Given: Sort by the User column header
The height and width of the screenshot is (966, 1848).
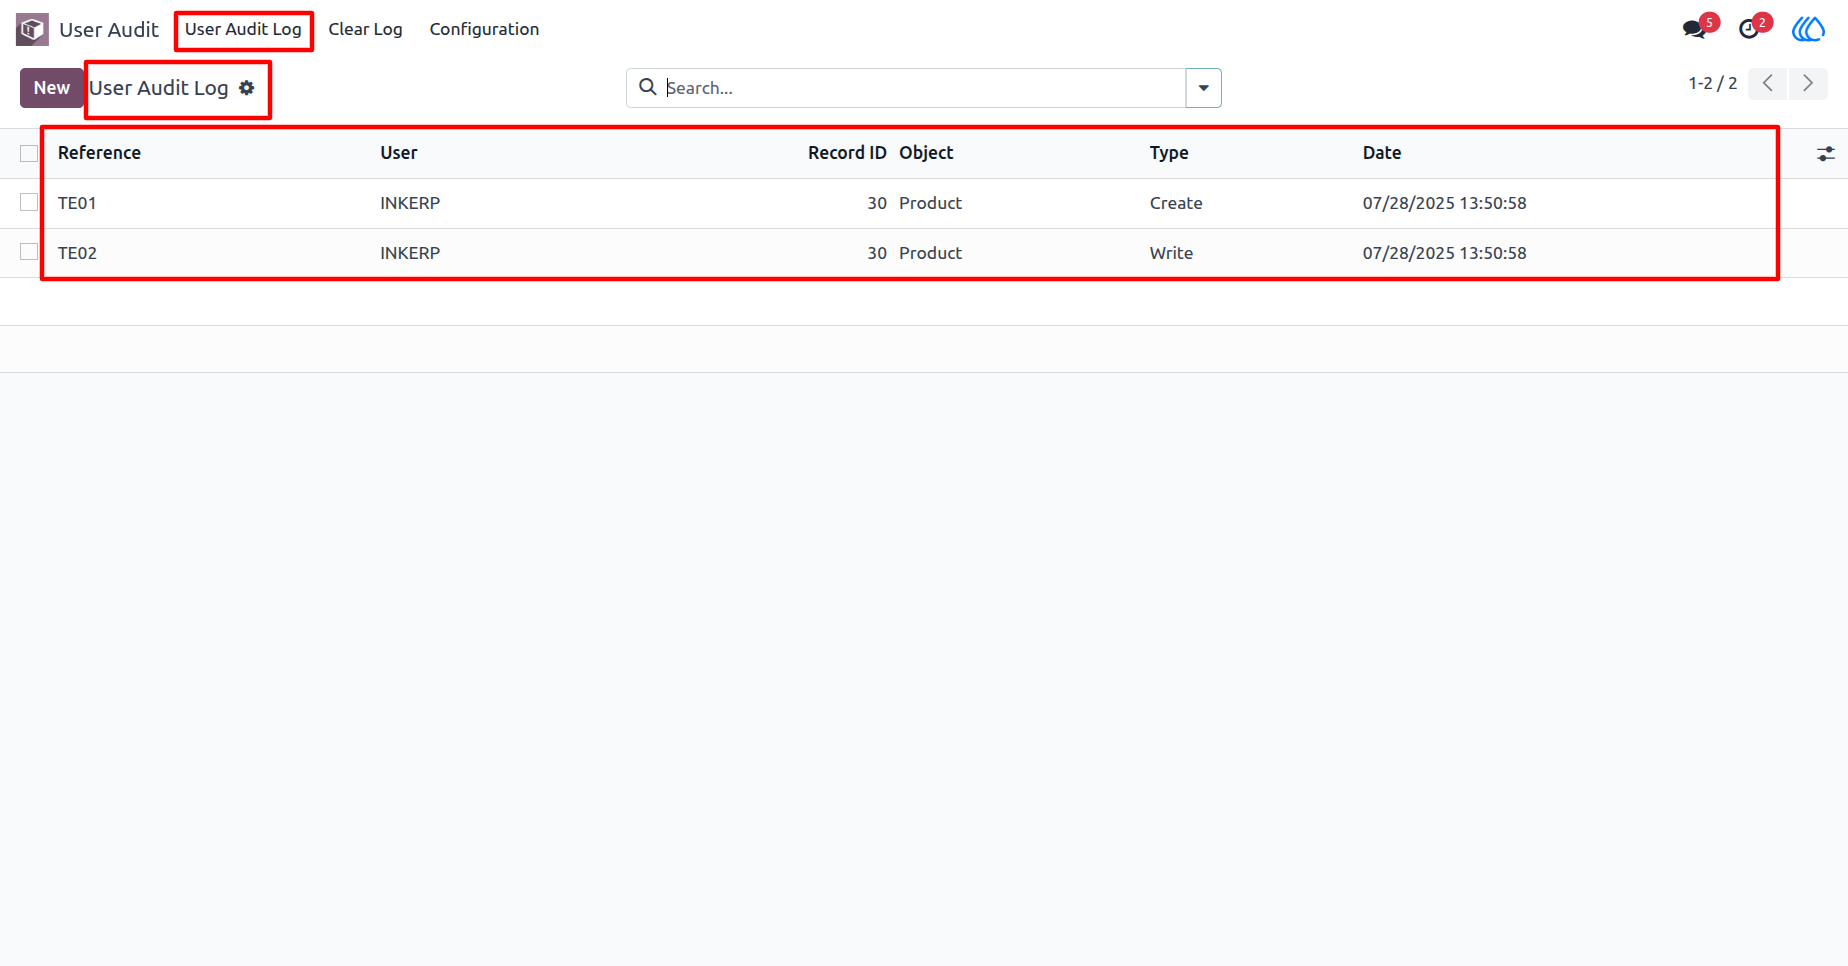Looking at the screenshot, I should click(x=398, y=153).
